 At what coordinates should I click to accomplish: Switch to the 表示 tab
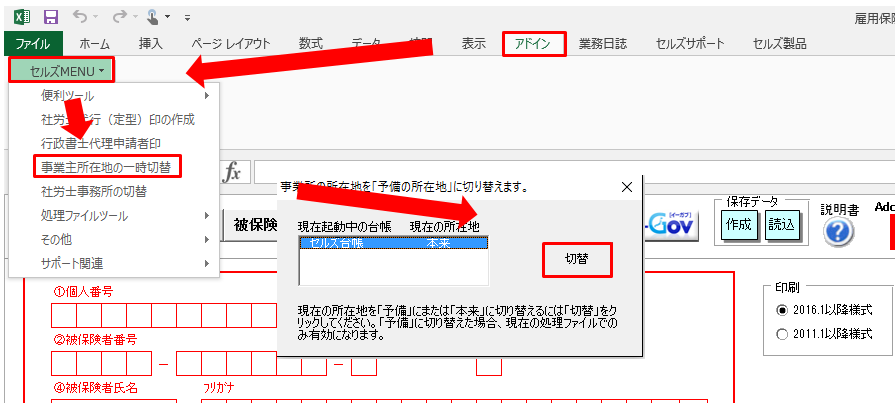[473, 43]
